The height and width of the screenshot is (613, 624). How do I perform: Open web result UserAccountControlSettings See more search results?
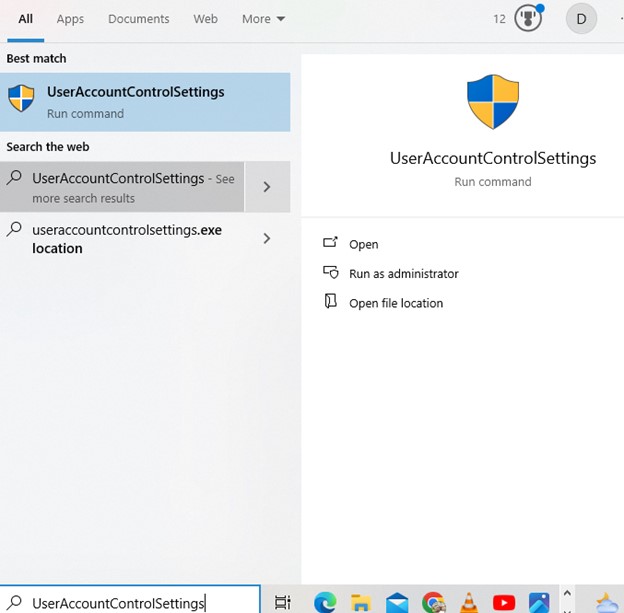coord(122,187)
